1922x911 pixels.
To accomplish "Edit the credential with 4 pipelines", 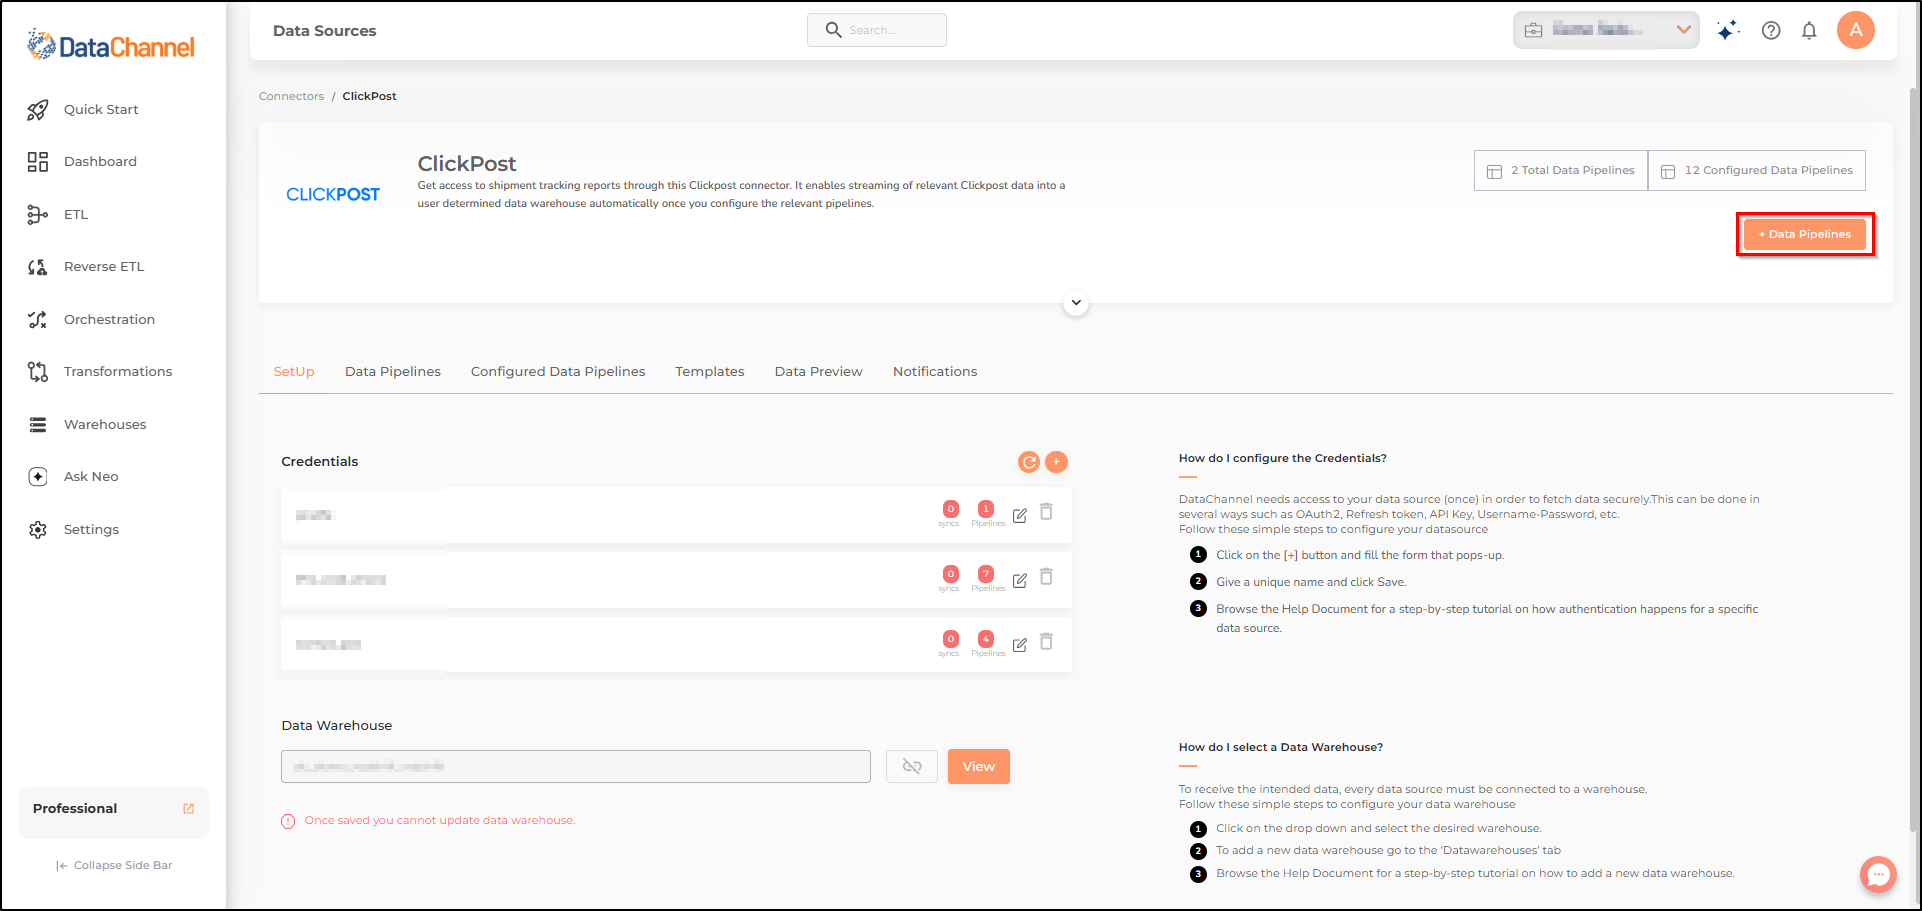I will tap(1020, 645).
